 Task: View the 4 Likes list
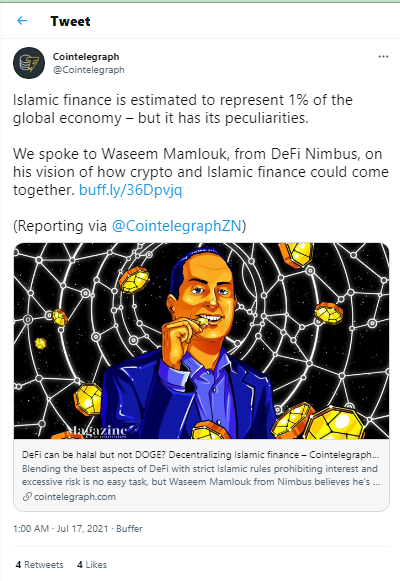pyautogui.click(x=92, y=564)
